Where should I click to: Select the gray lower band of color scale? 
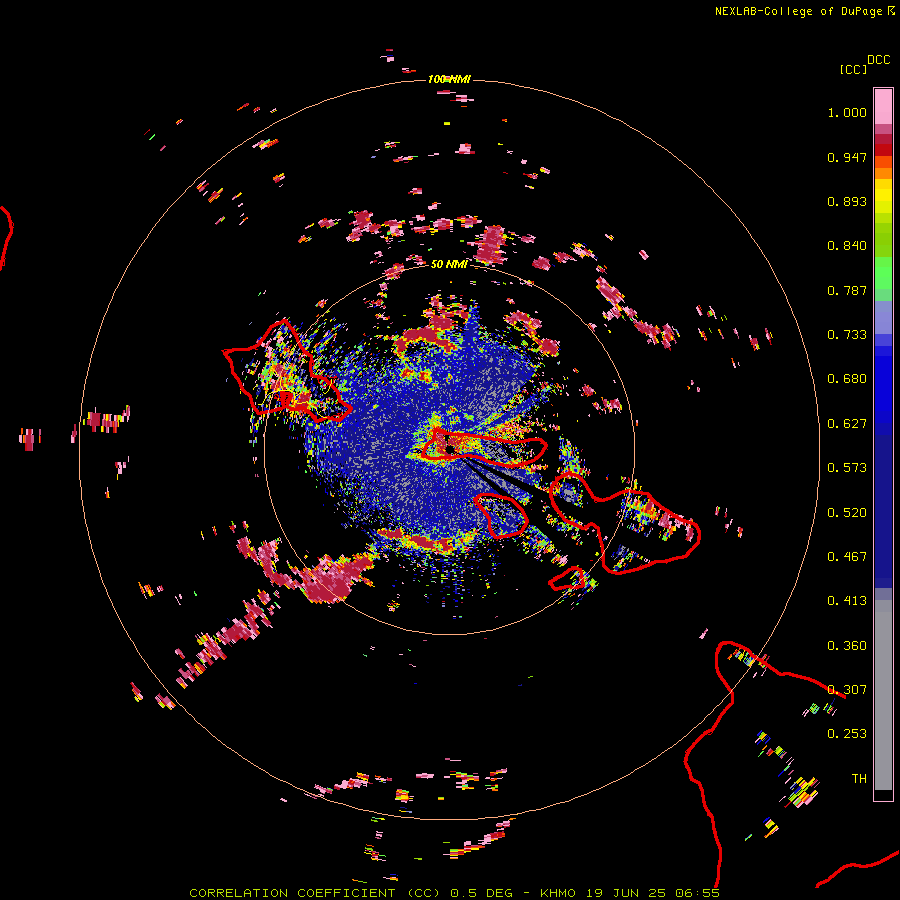pyautogui.click(x=883, y=695)
